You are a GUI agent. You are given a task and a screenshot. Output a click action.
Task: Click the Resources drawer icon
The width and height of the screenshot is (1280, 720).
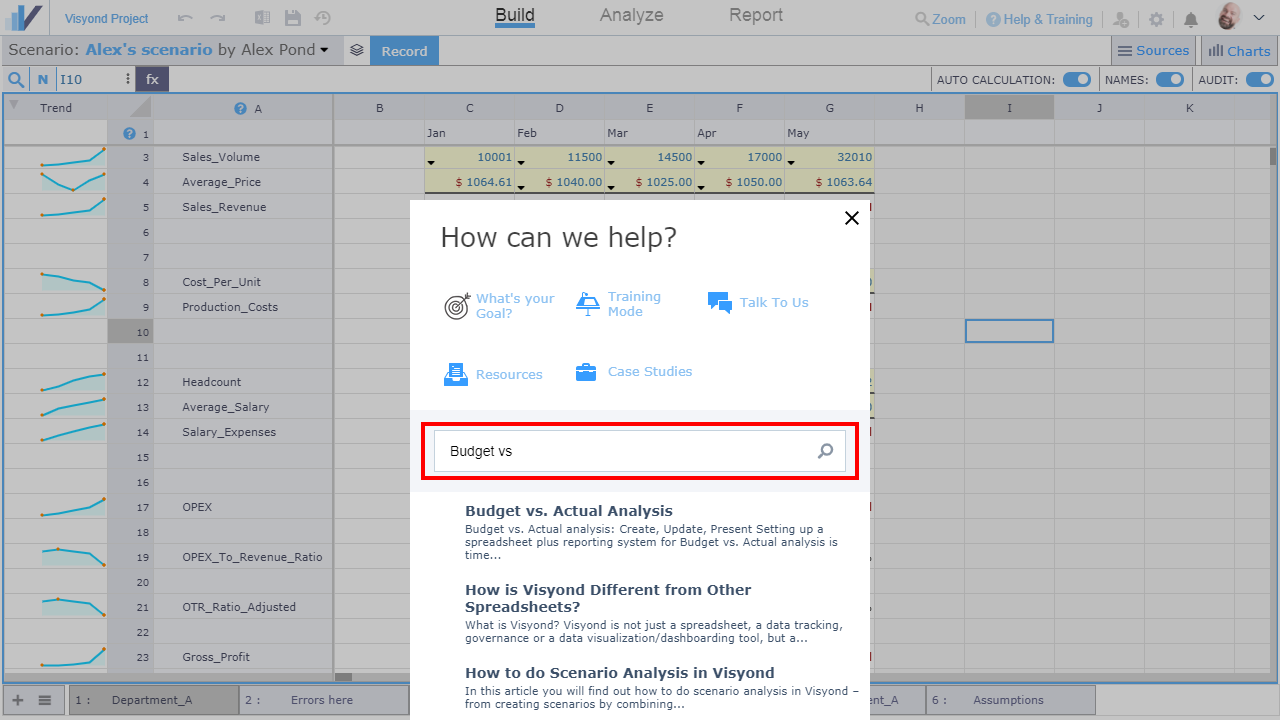coord(456,374)
